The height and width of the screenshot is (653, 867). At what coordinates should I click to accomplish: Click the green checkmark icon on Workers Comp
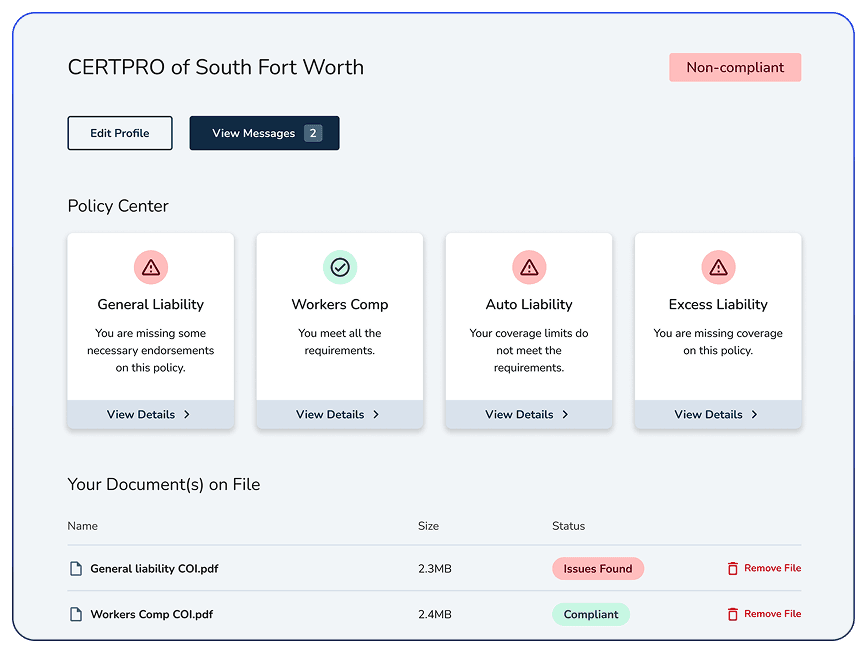pos(340,267)
